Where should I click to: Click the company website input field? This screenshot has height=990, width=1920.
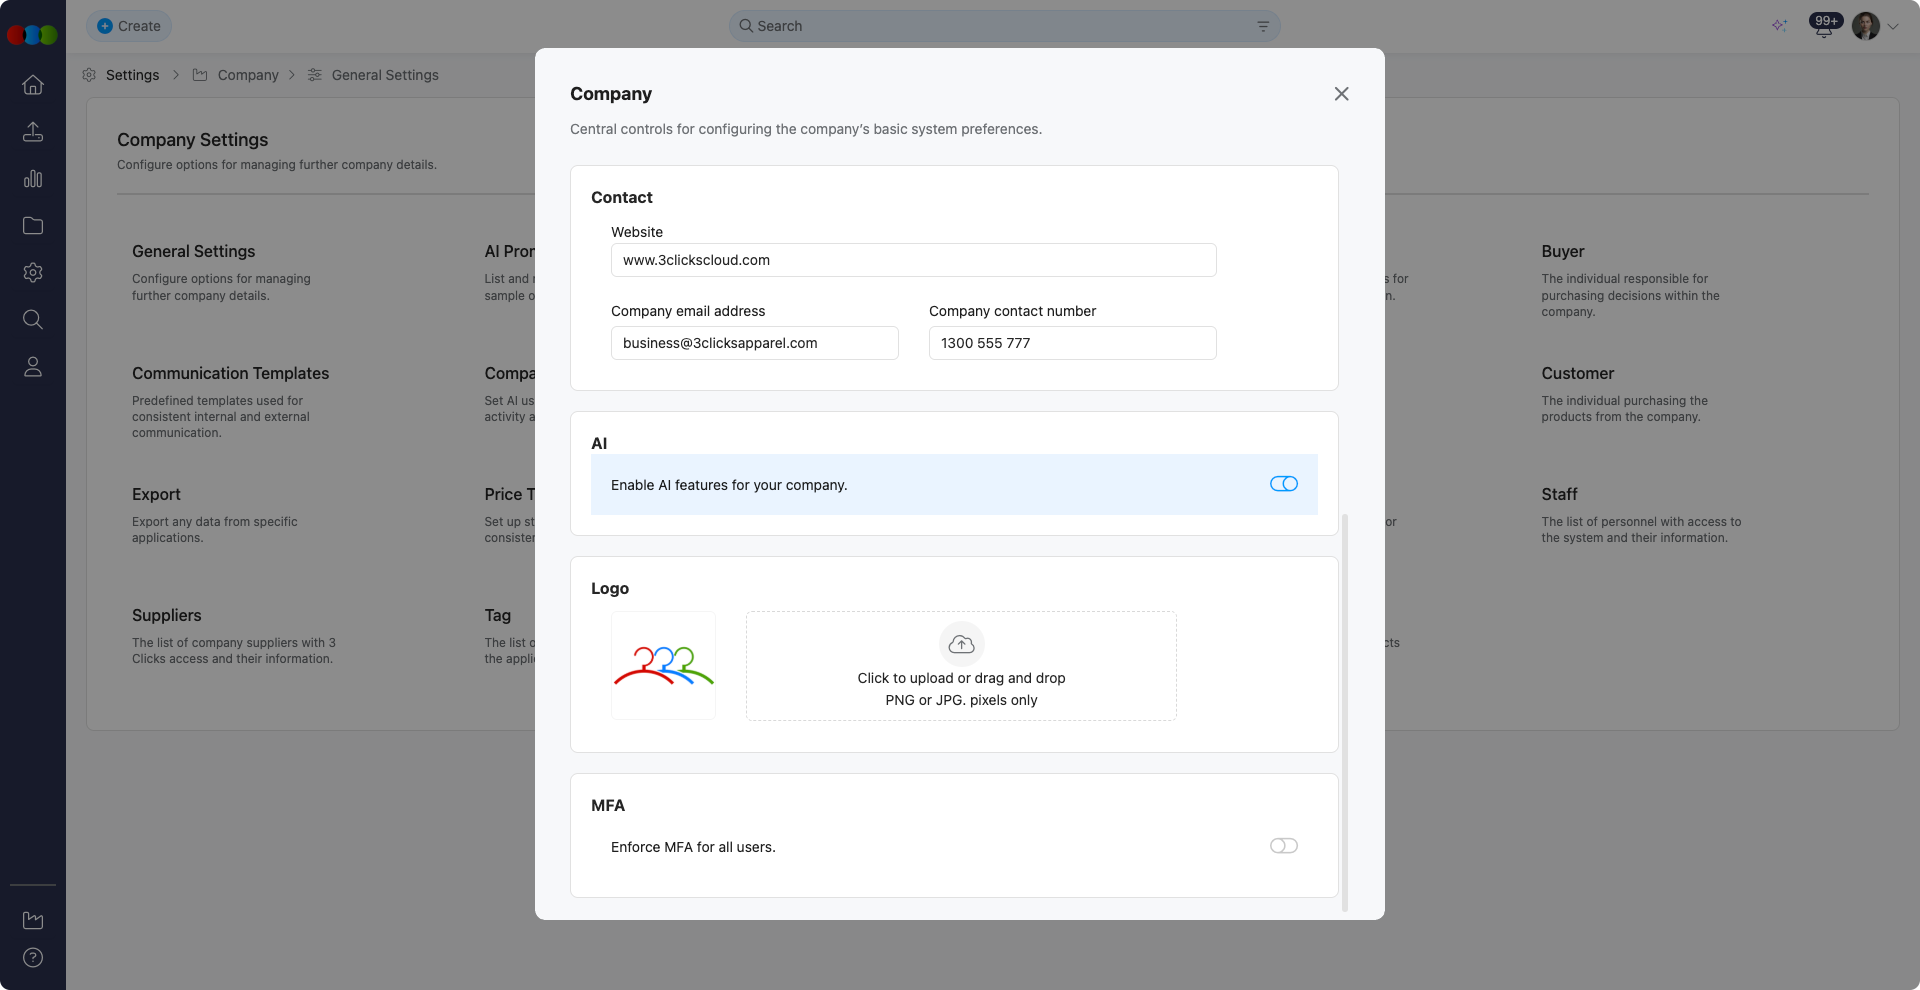click(x=913, y=260)
